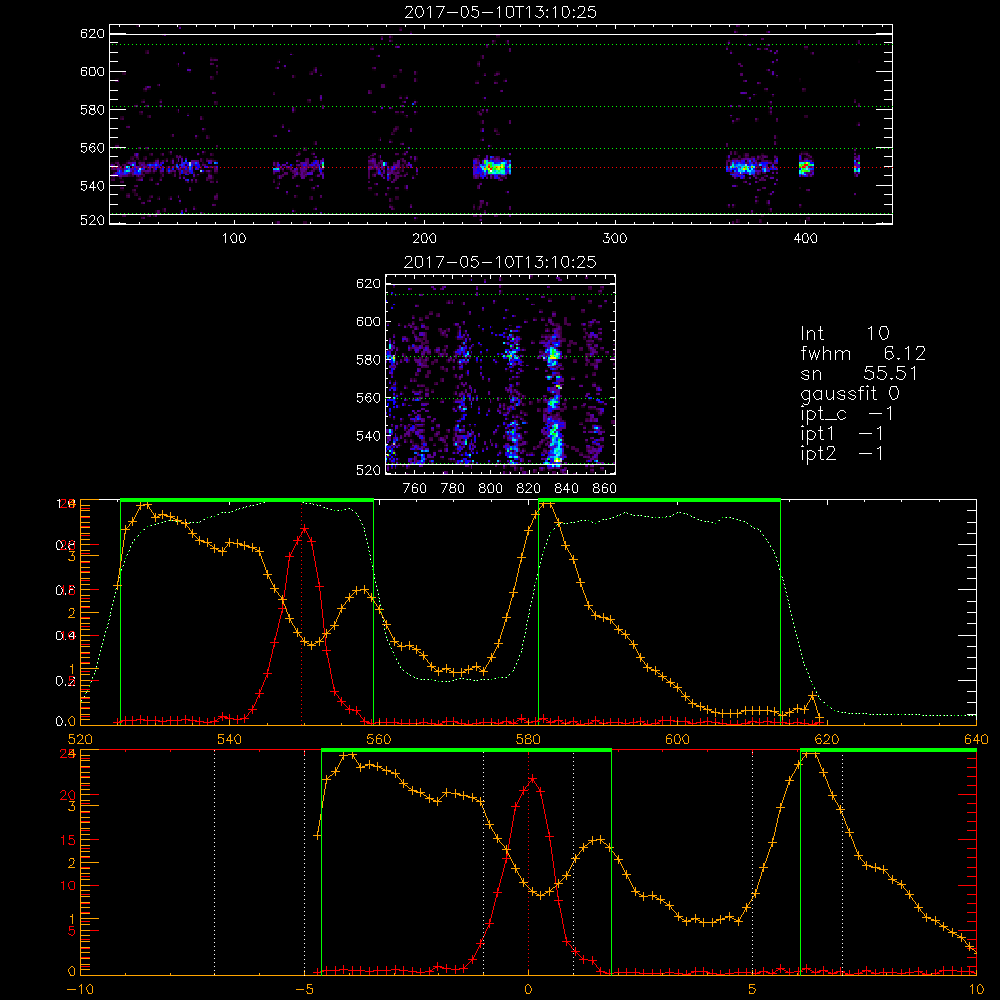Click x-axis label 0 of bottom plot
Image resolution: width=1000 pixels, height=1000 pixels.
528,990
